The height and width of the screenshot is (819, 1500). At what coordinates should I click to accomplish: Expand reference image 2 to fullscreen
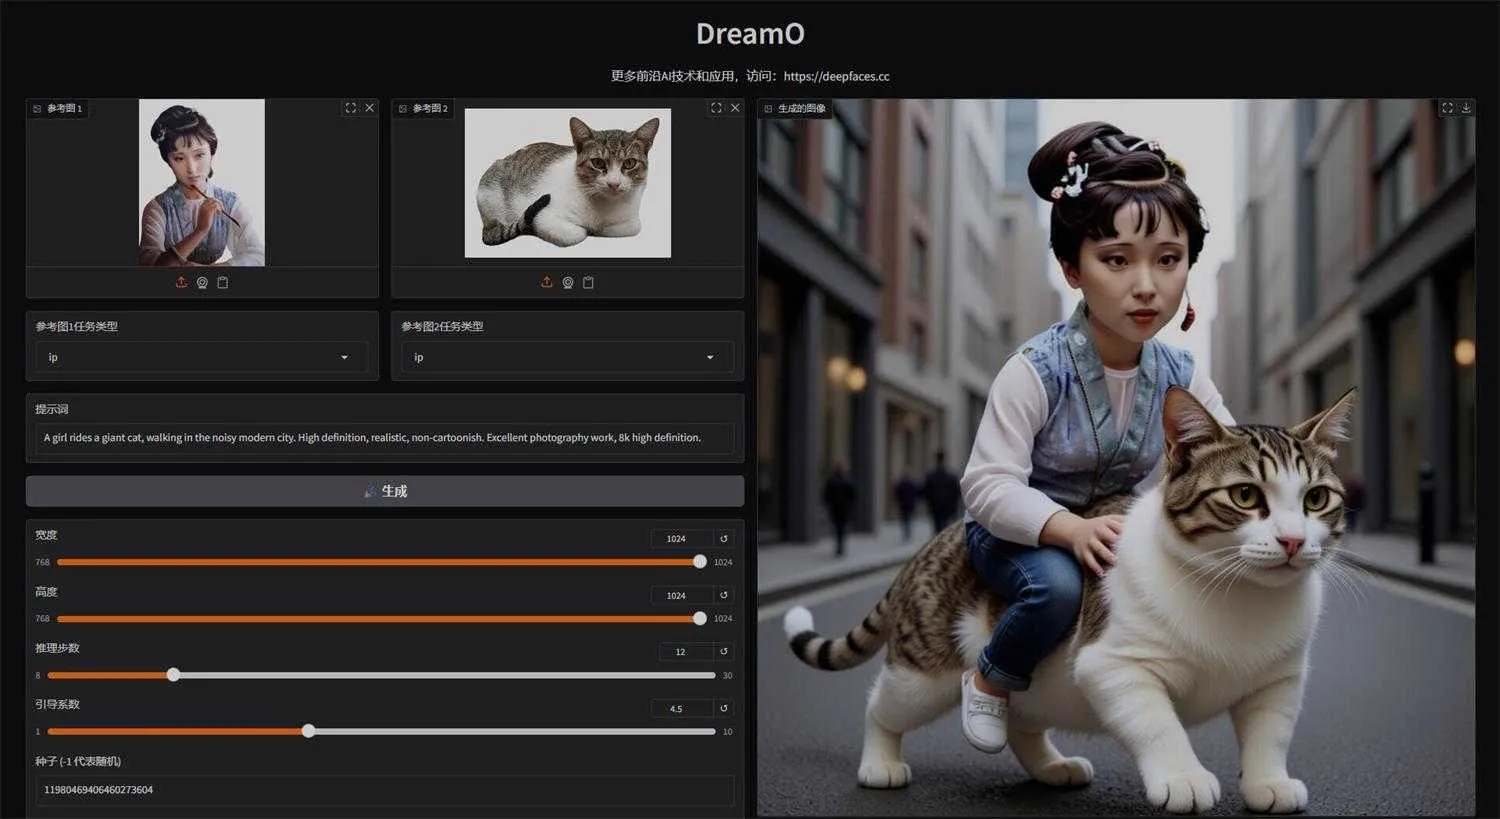click(716, 108)
